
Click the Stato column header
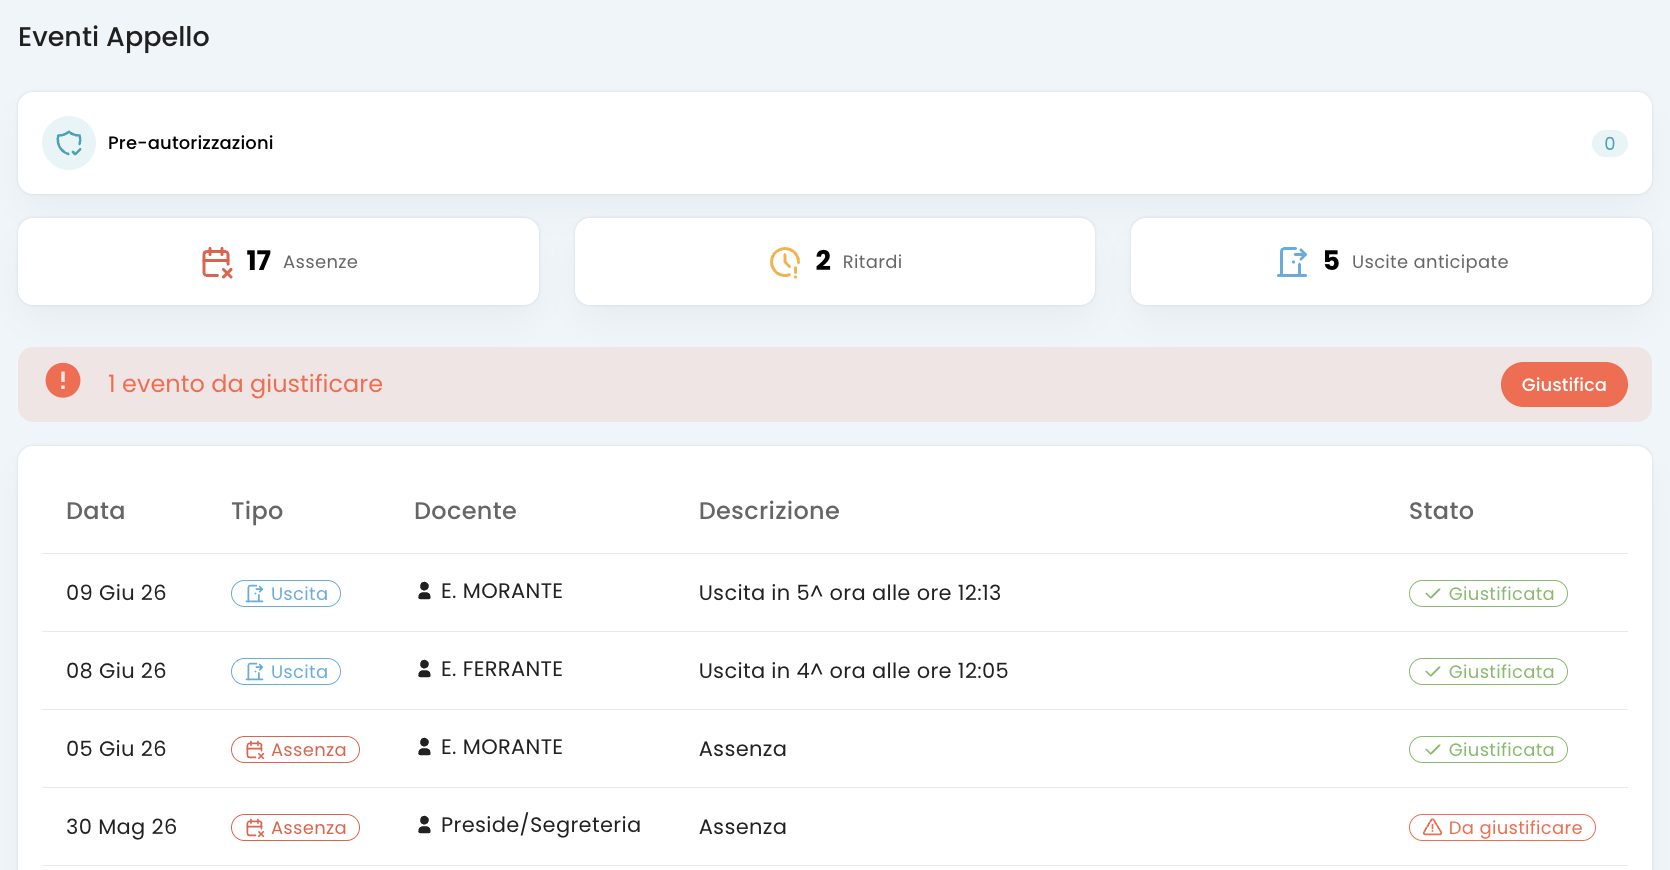1441,511
